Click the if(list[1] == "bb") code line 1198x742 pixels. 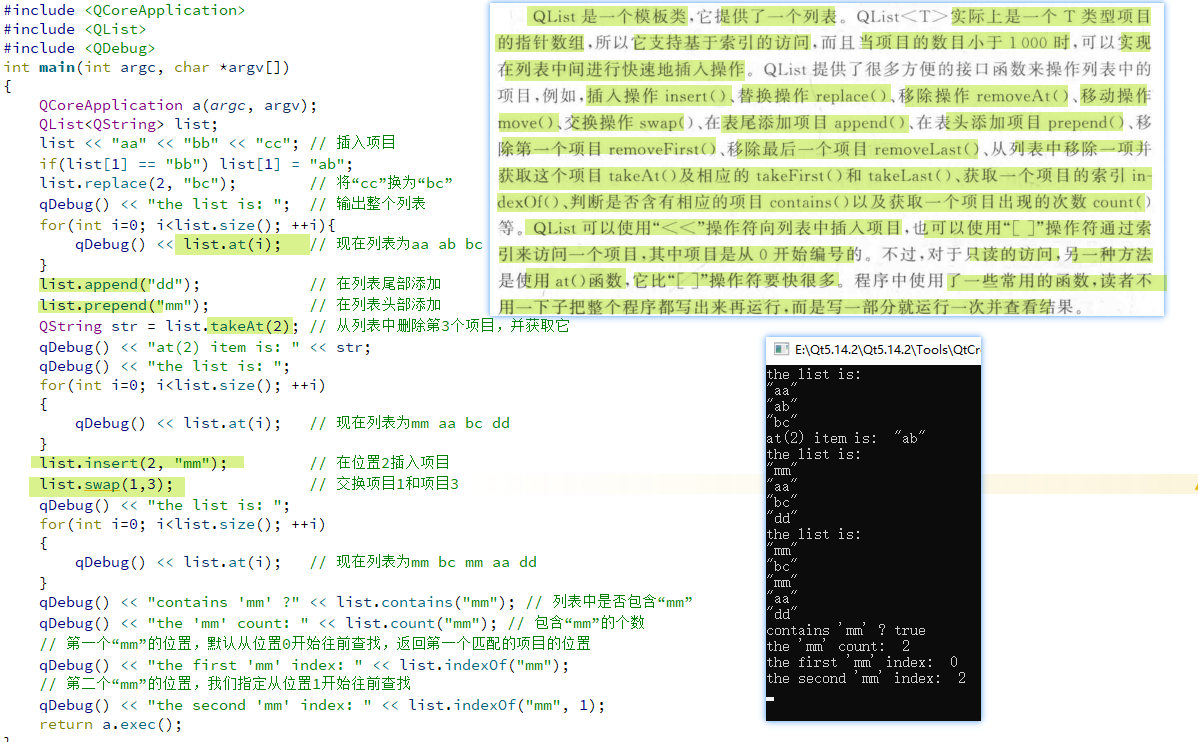(x=196, y=164)
